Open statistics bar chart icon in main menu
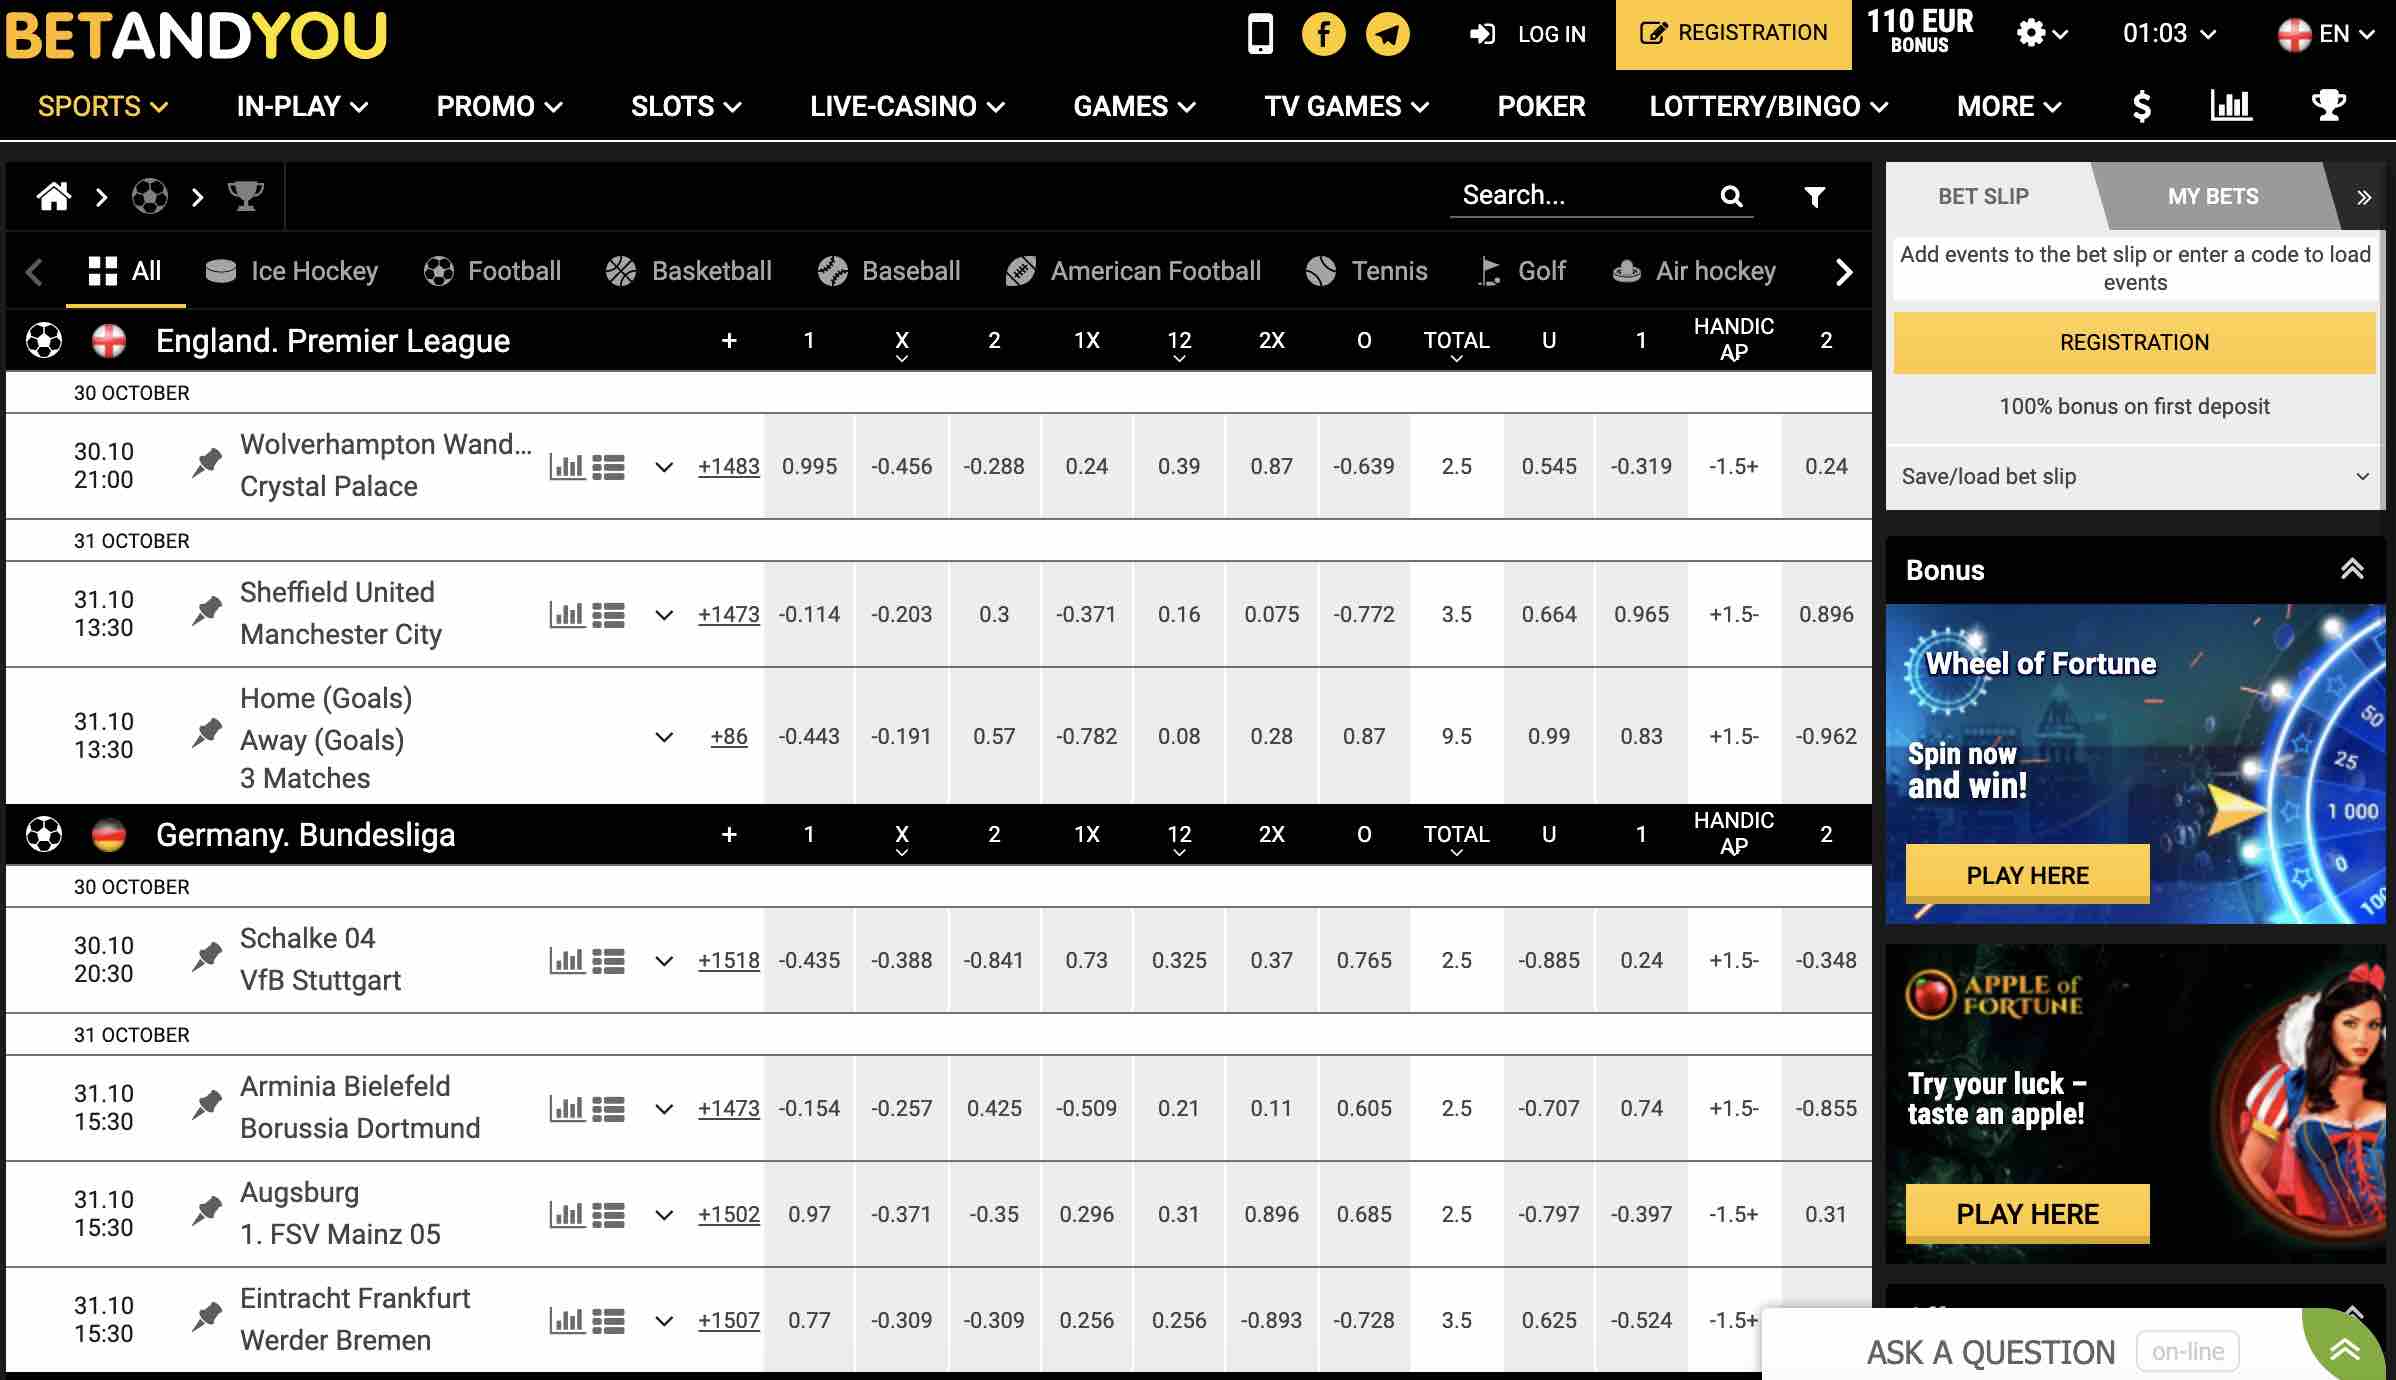 click(2230, 105)
